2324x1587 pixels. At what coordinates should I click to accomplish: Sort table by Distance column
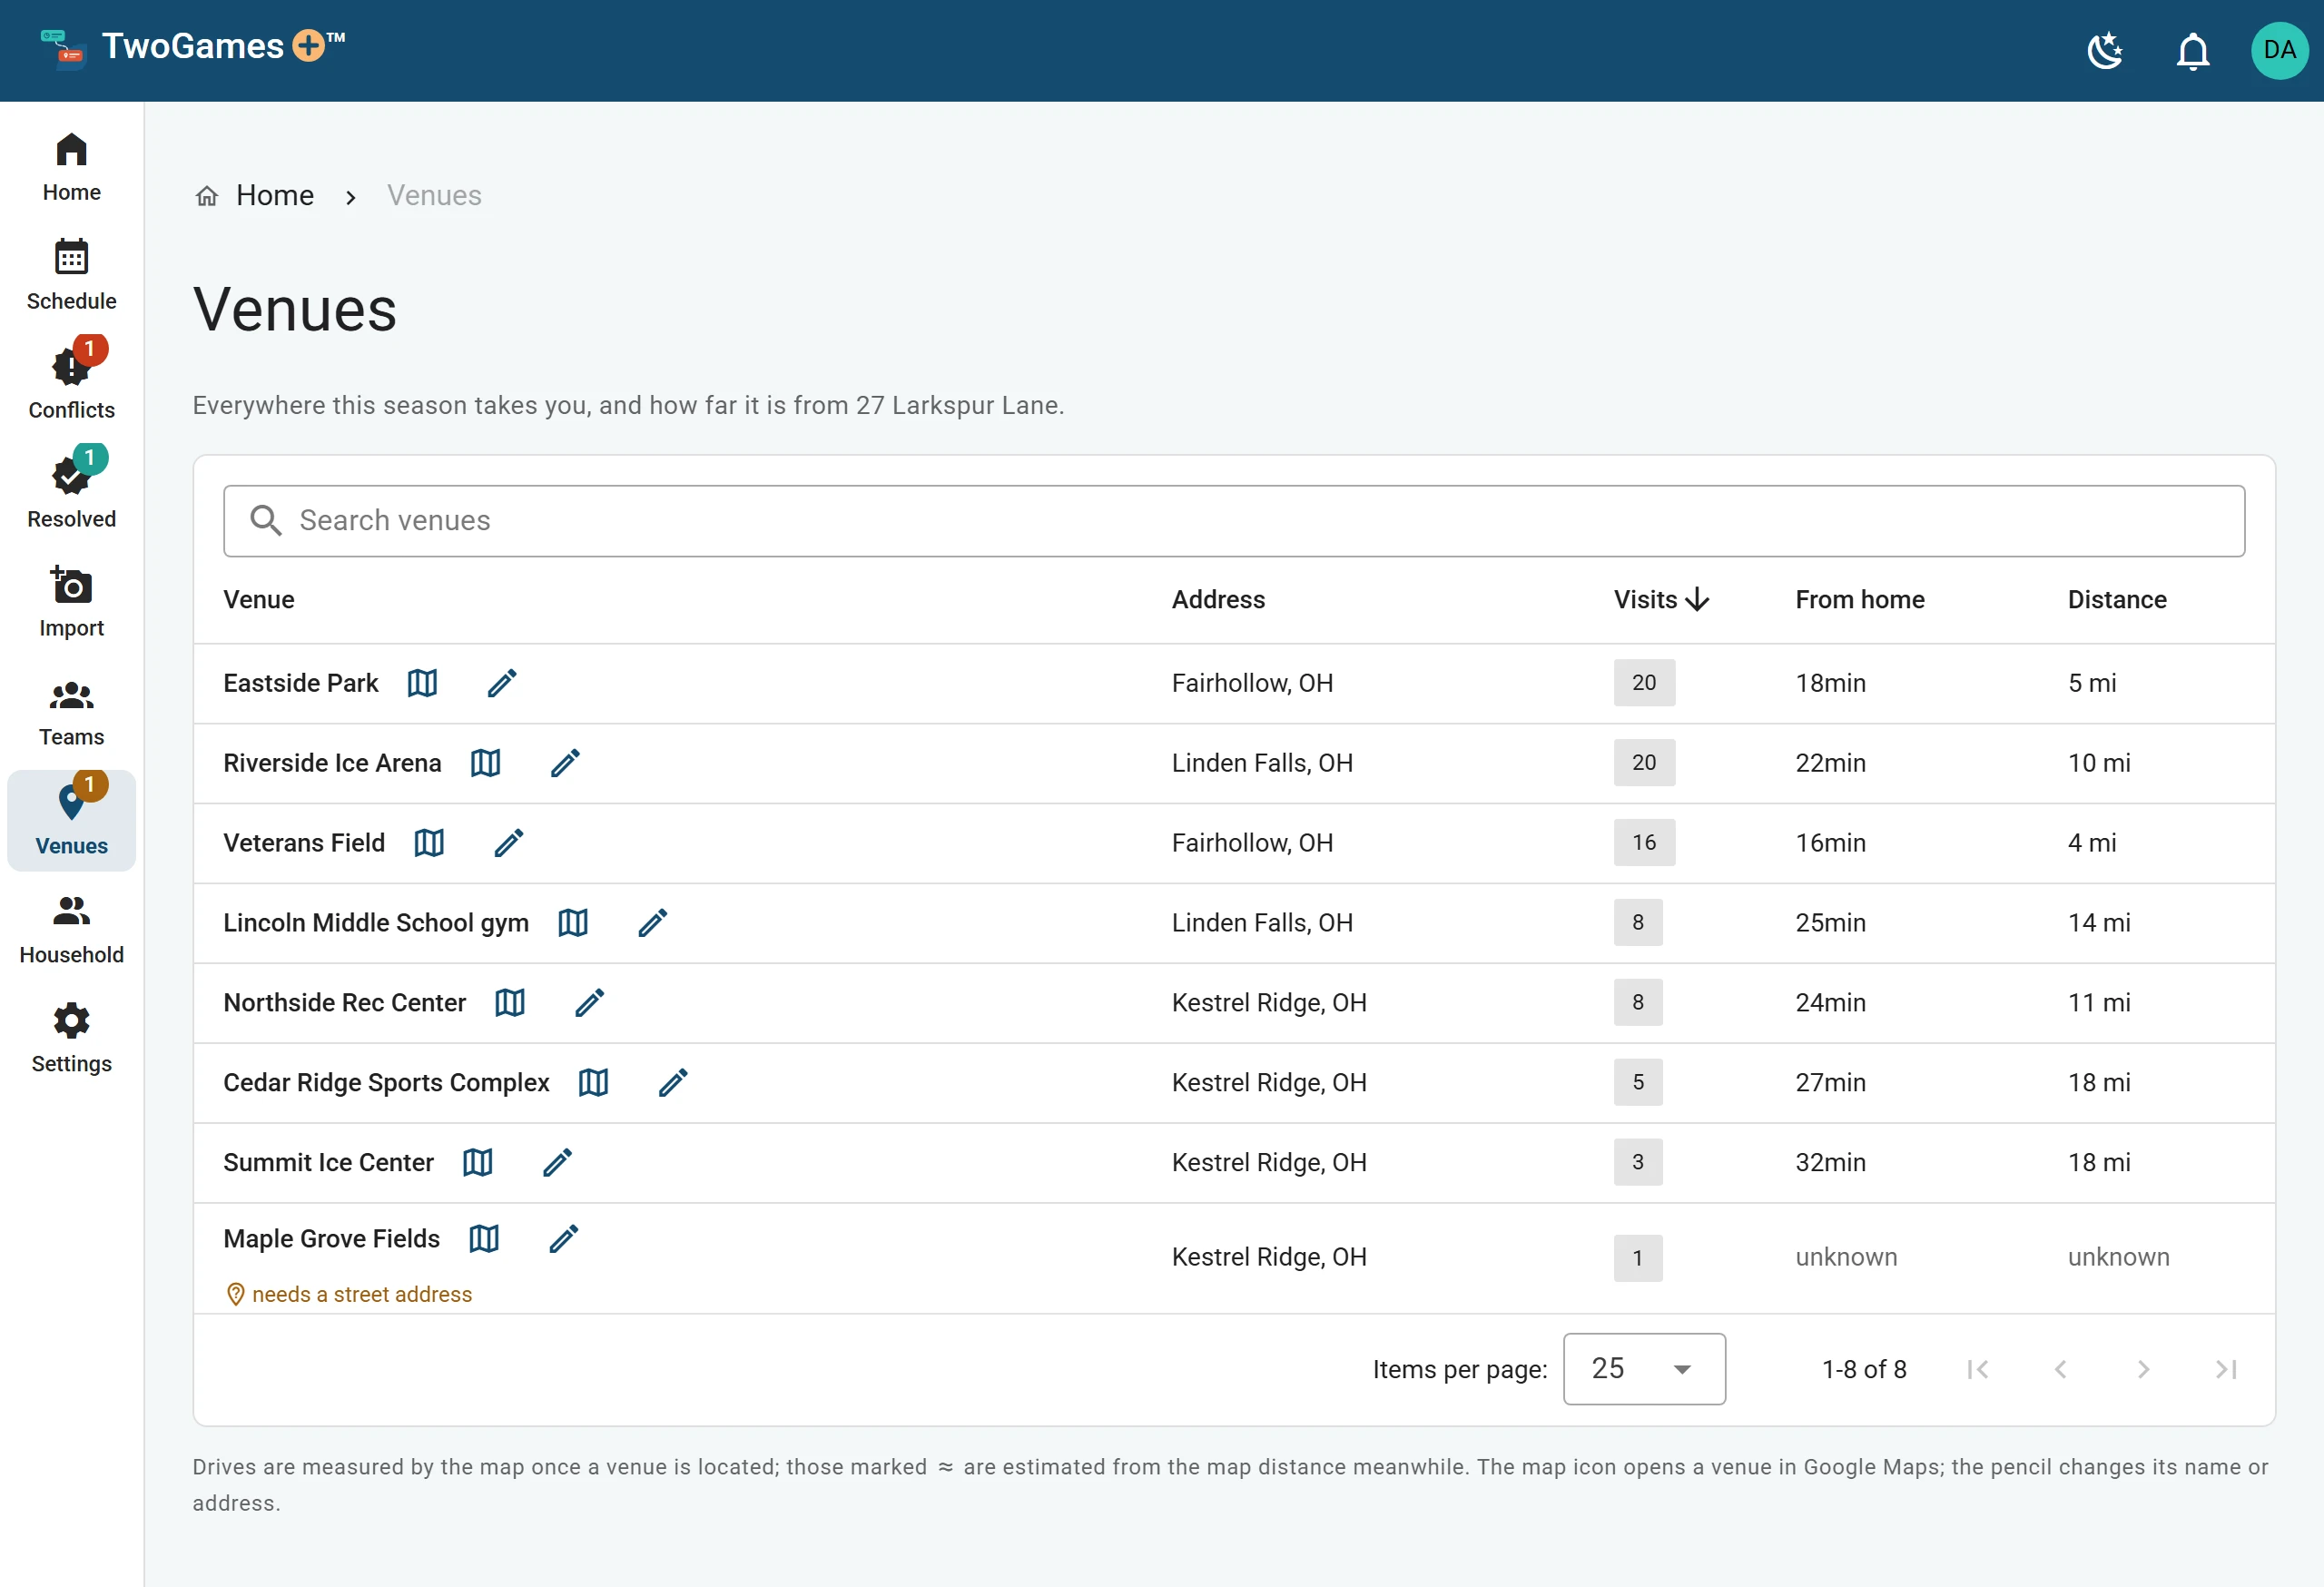[2117, 600]
